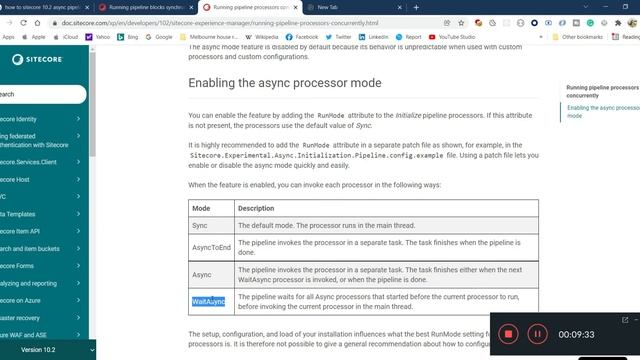Open tab search dropdown arrow

(586, 7)
